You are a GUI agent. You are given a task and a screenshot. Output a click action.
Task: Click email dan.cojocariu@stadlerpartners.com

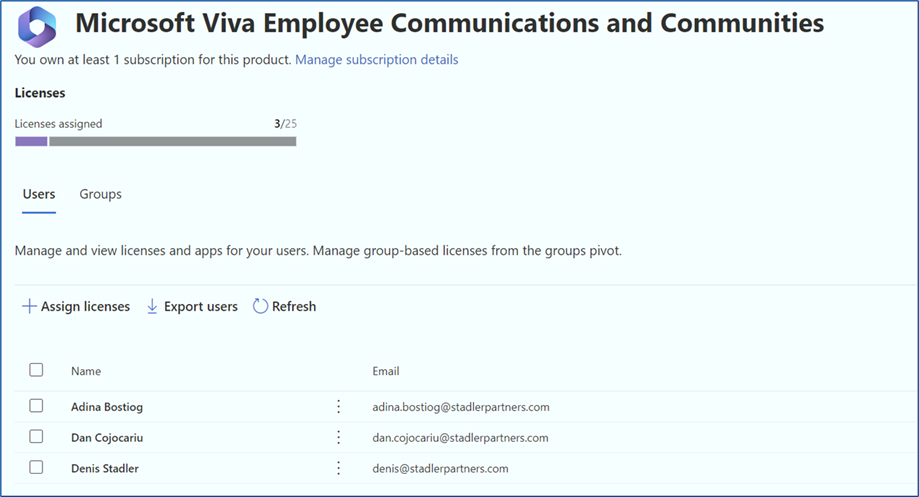click(x=460, y=438)
